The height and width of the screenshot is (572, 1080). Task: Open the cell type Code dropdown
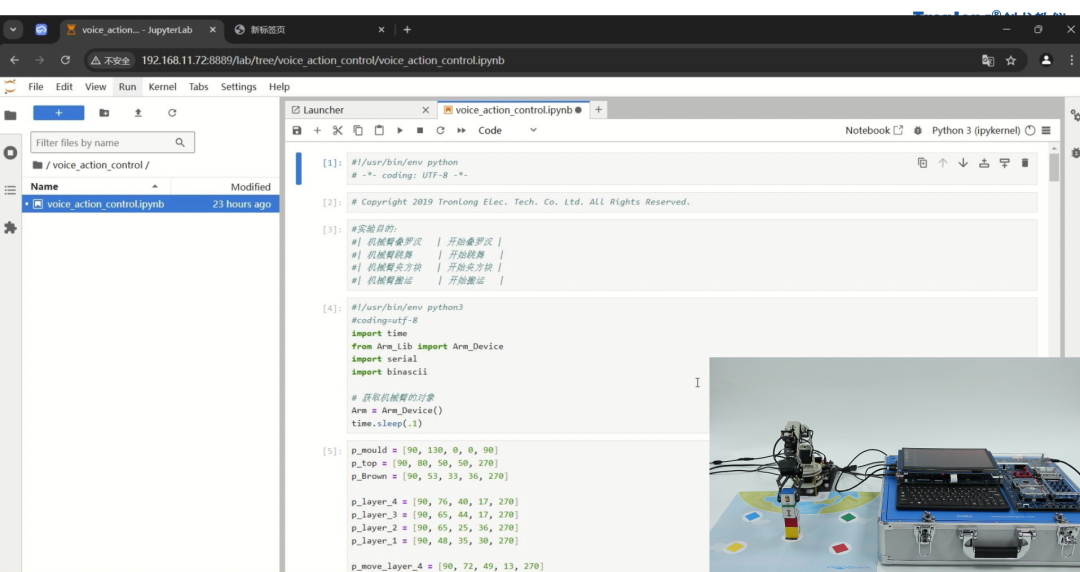507,131
